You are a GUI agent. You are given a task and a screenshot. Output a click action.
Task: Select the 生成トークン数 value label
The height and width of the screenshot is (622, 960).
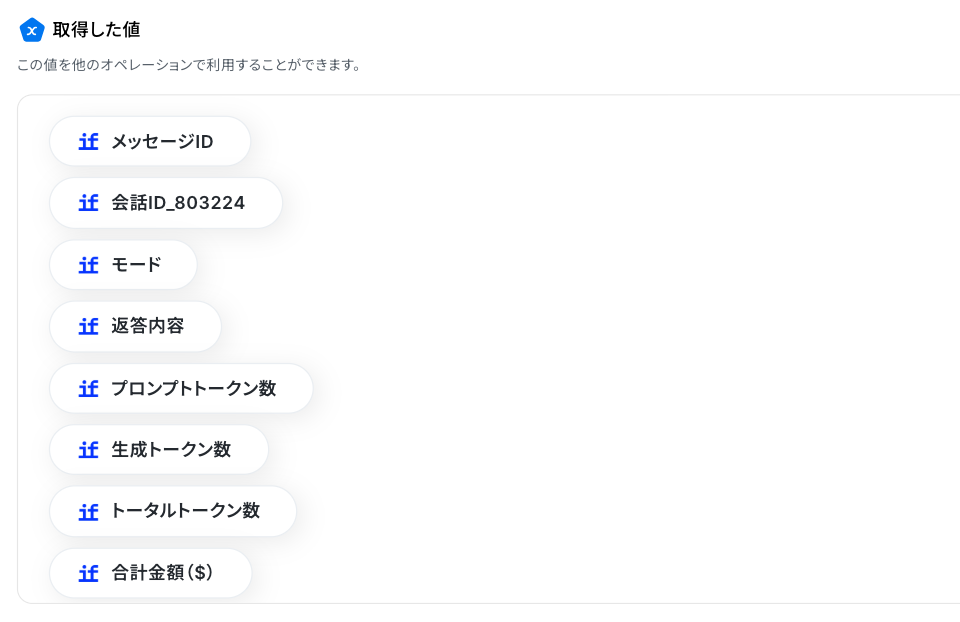click(171, 450)
